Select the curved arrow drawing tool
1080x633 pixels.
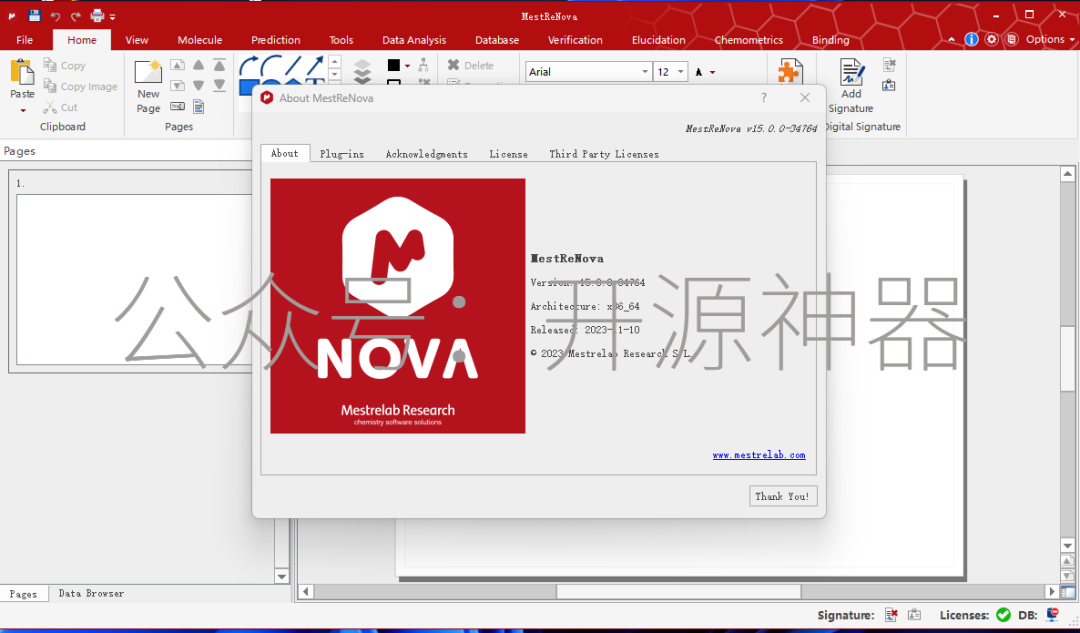(249, 66)
